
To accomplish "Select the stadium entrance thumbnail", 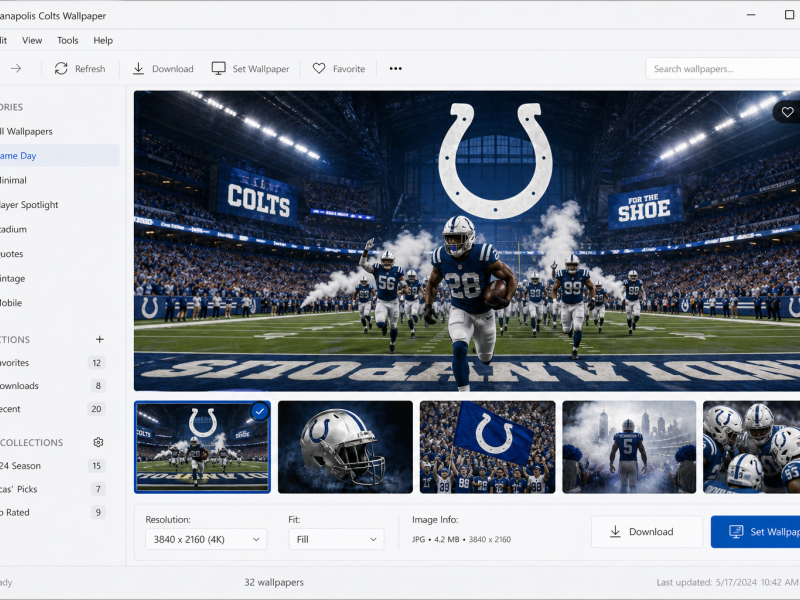I will 203,447.
